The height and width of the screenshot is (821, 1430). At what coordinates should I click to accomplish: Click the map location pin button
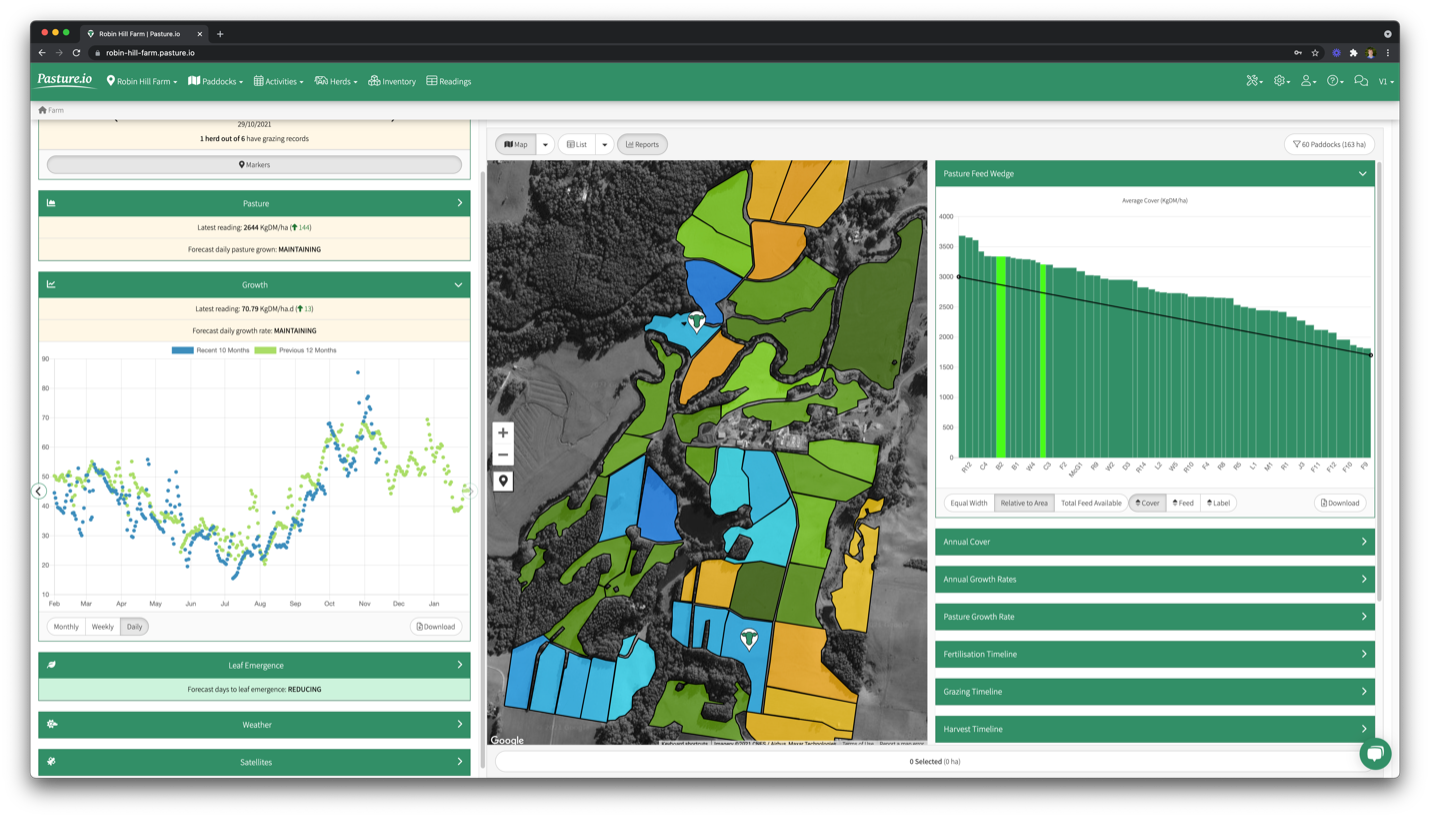click(x=503, y=481)
